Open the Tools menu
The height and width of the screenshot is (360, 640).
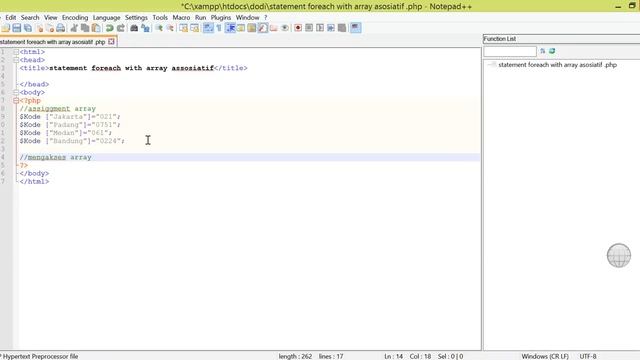pyautogui.click(x=160, y=18)
